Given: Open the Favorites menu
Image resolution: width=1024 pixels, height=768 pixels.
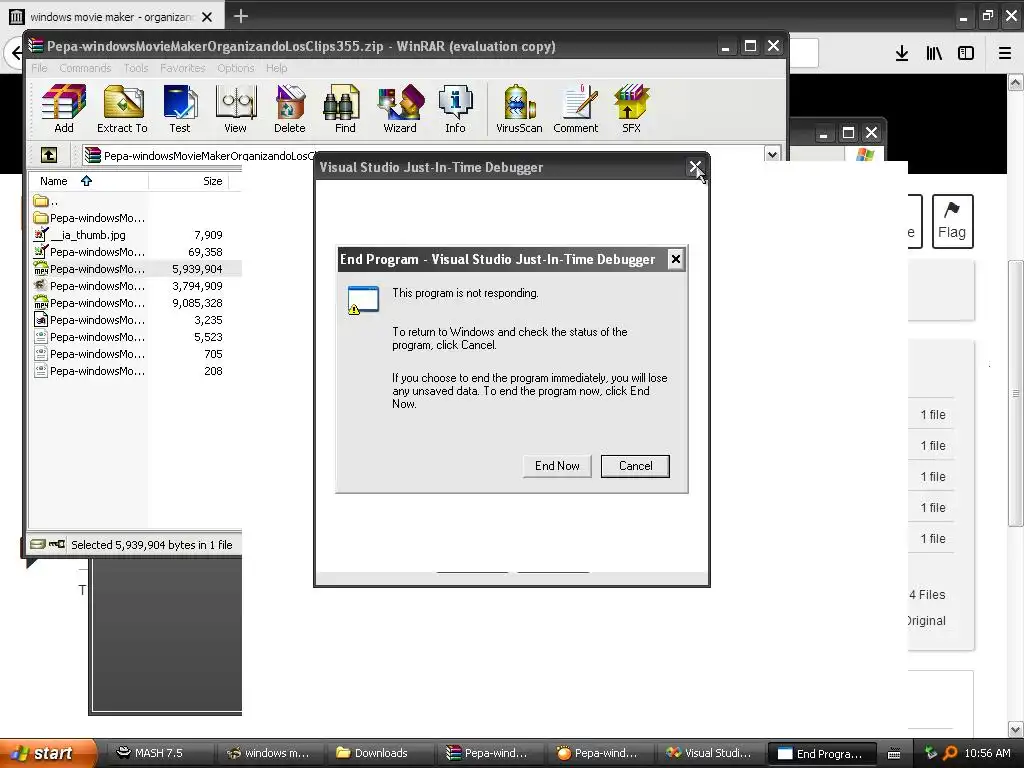Looking at the screenshot, I should click(x=182, y=68).
